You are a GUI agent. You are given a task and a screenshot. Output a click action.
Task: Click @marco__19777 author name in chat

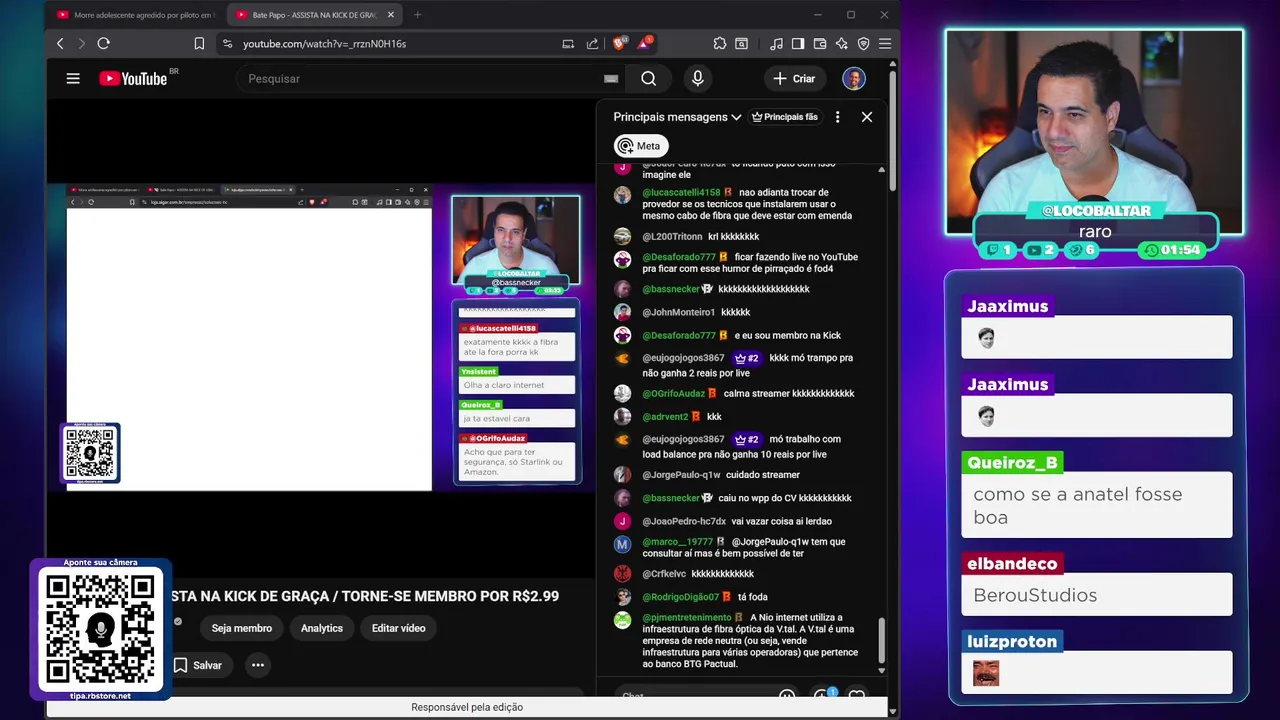point(678,542)
